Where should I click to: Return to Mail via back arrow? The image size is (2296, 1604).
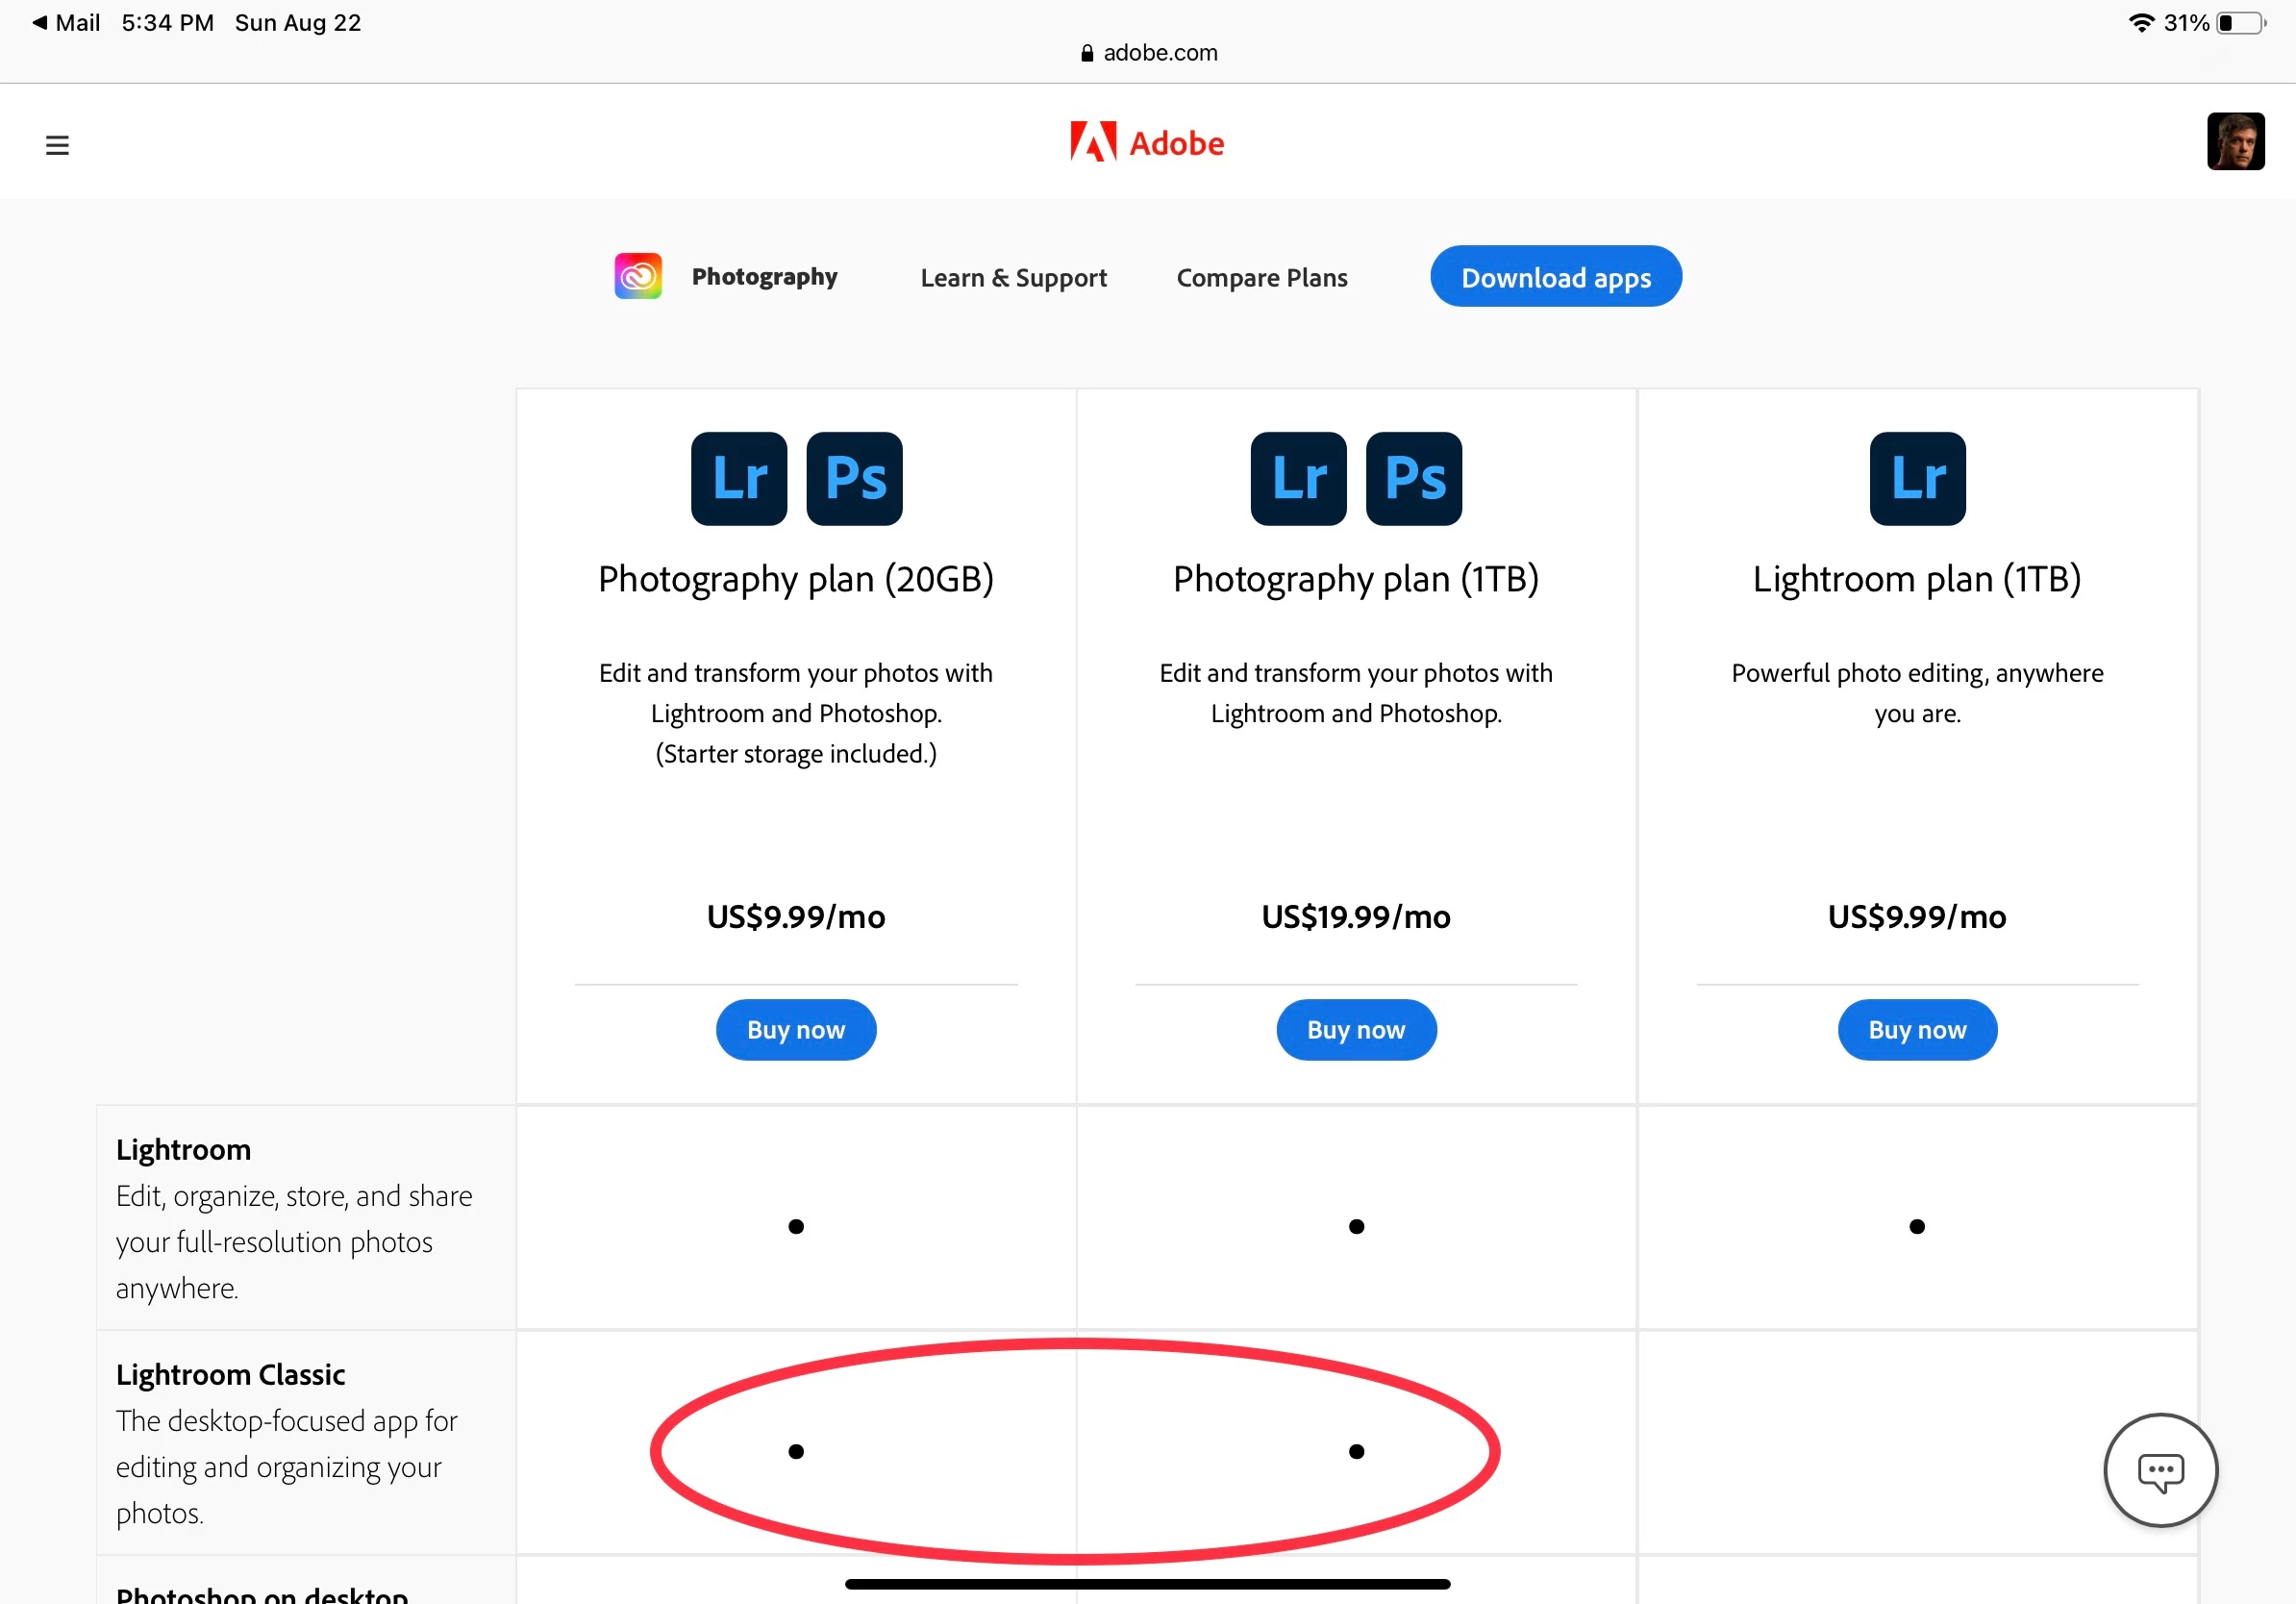point(65,22)
